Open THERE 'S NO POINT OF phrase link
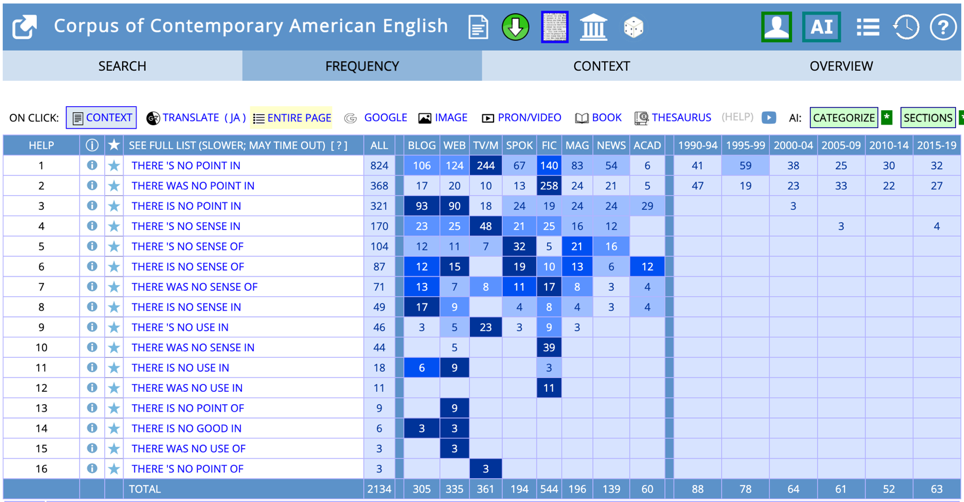This screenshot has width=964, height=502. pyautogui.click(x=188, y=469)
